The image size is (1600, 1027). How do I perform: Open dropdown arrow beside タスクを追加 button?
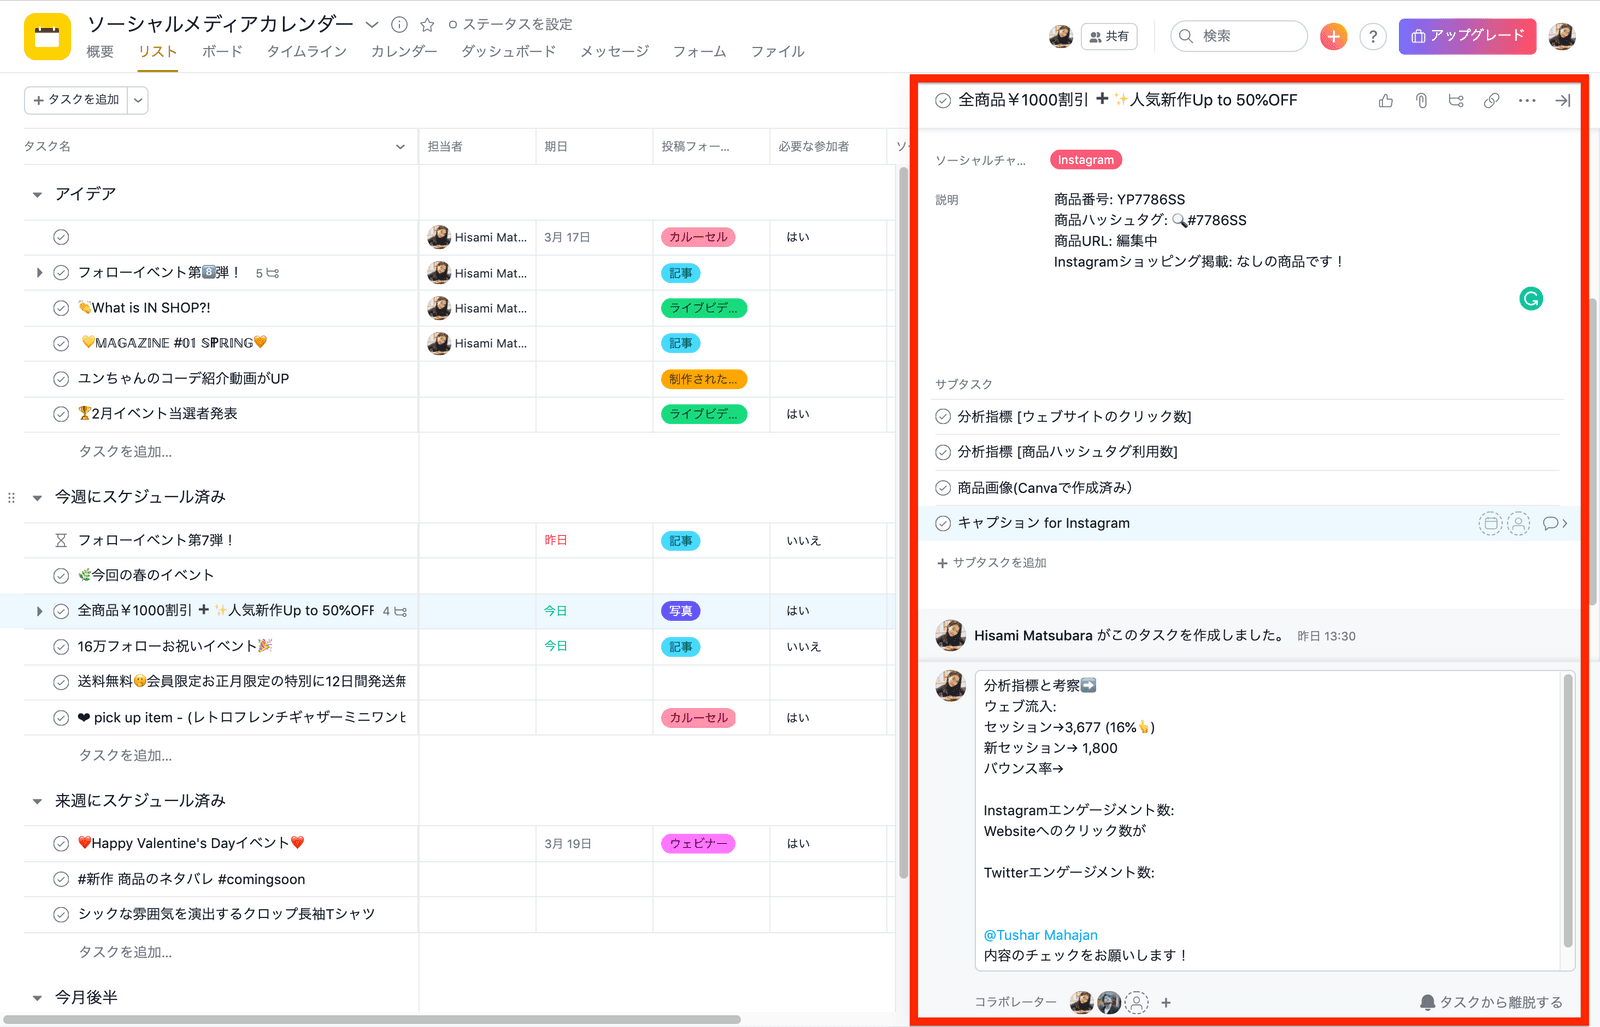point(138,100)
